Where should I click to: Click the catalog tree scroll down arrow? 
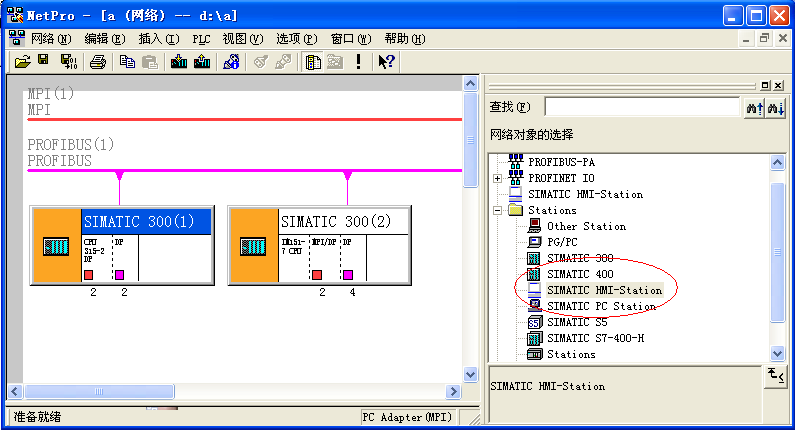pos(777,353)
